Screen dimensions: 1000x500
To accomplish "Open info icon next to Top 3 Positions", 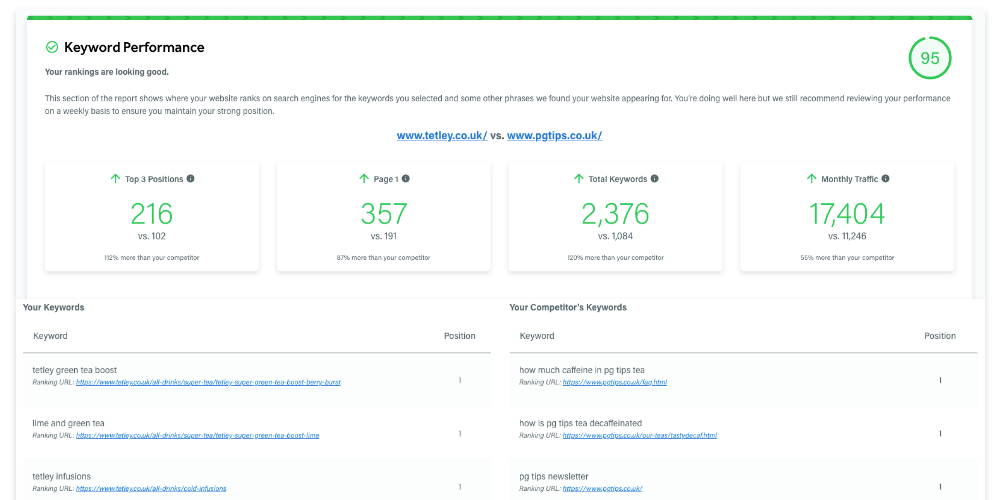I will (x=191, y=179).
